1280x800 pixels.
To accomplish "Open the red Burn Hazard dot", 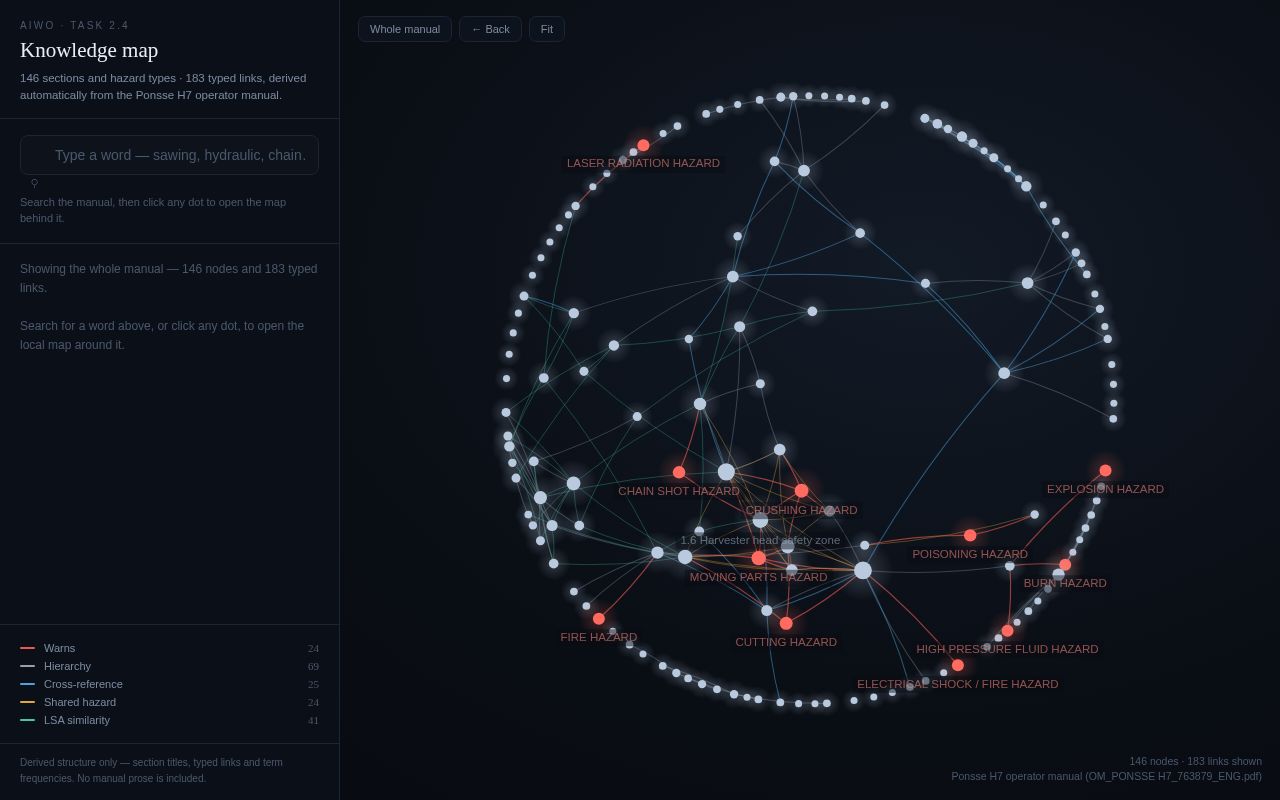I will coord(1065,565).
